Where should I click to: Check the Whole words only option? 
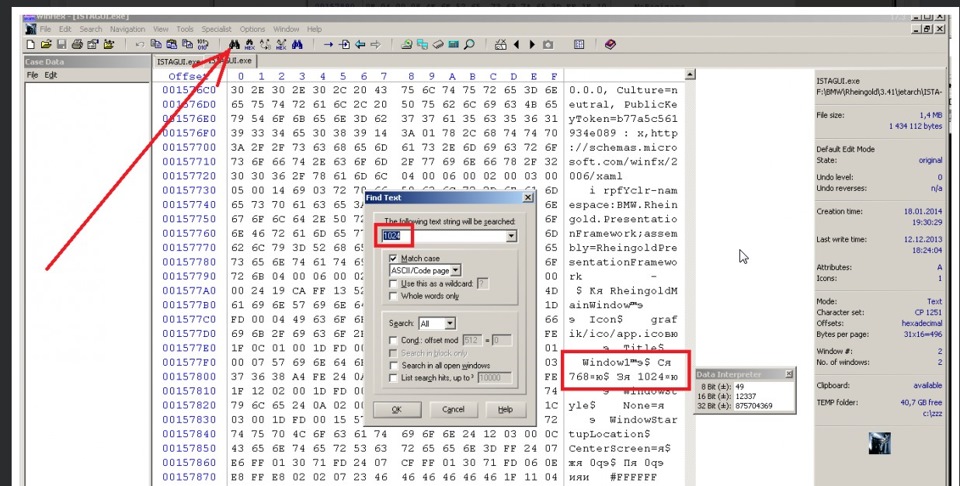393,296
